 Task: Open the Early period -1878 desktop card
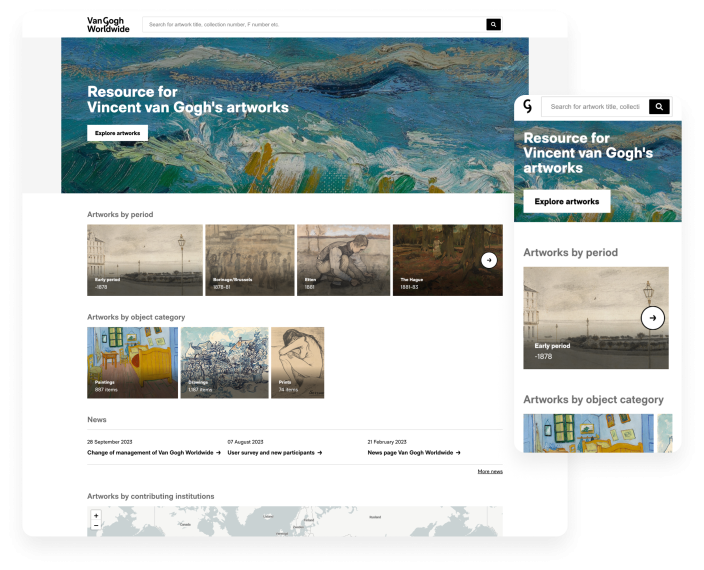(x=145, y=260)
